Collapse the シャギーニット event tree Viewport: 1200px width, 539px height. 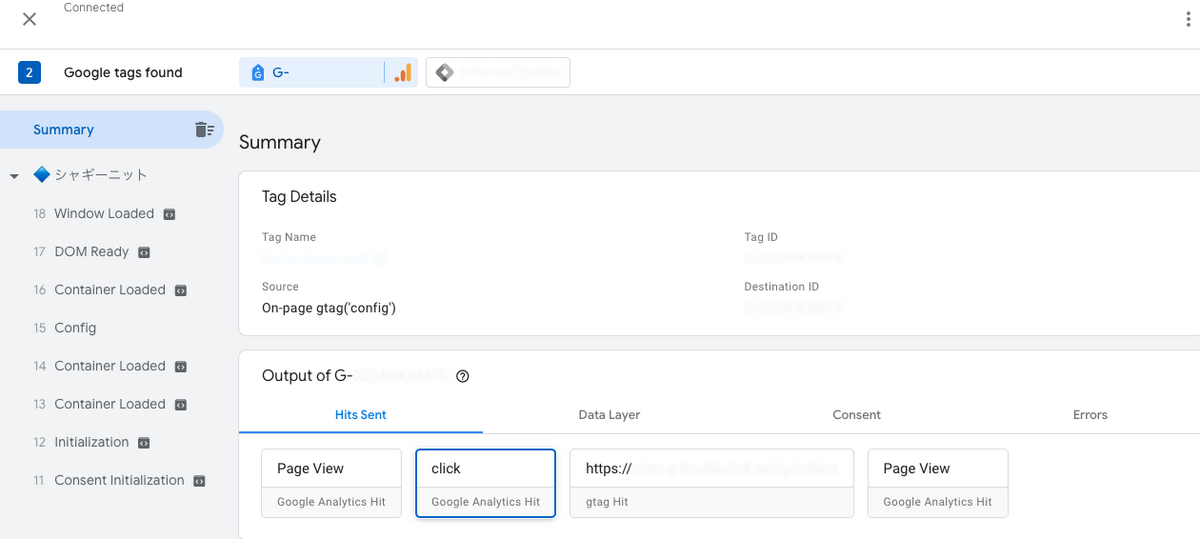[x=14, y=176]
